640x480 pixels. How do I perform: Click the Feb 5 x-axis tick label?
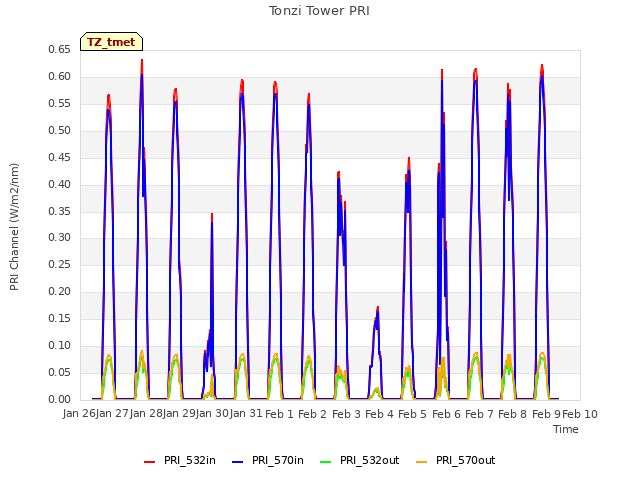click(x=412, y=414)
